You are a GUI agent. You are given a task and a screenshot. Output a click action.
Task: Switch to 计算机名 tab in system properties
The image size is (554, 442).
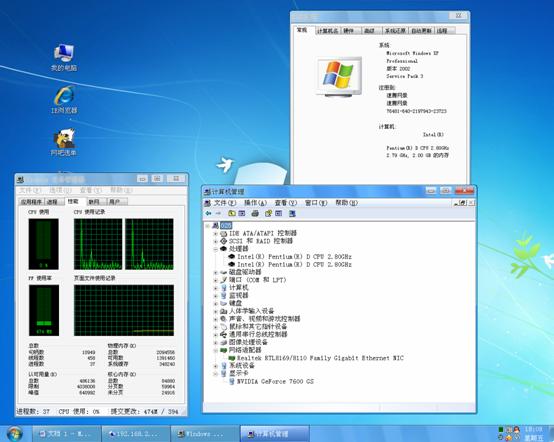click(x=328, y=31)
